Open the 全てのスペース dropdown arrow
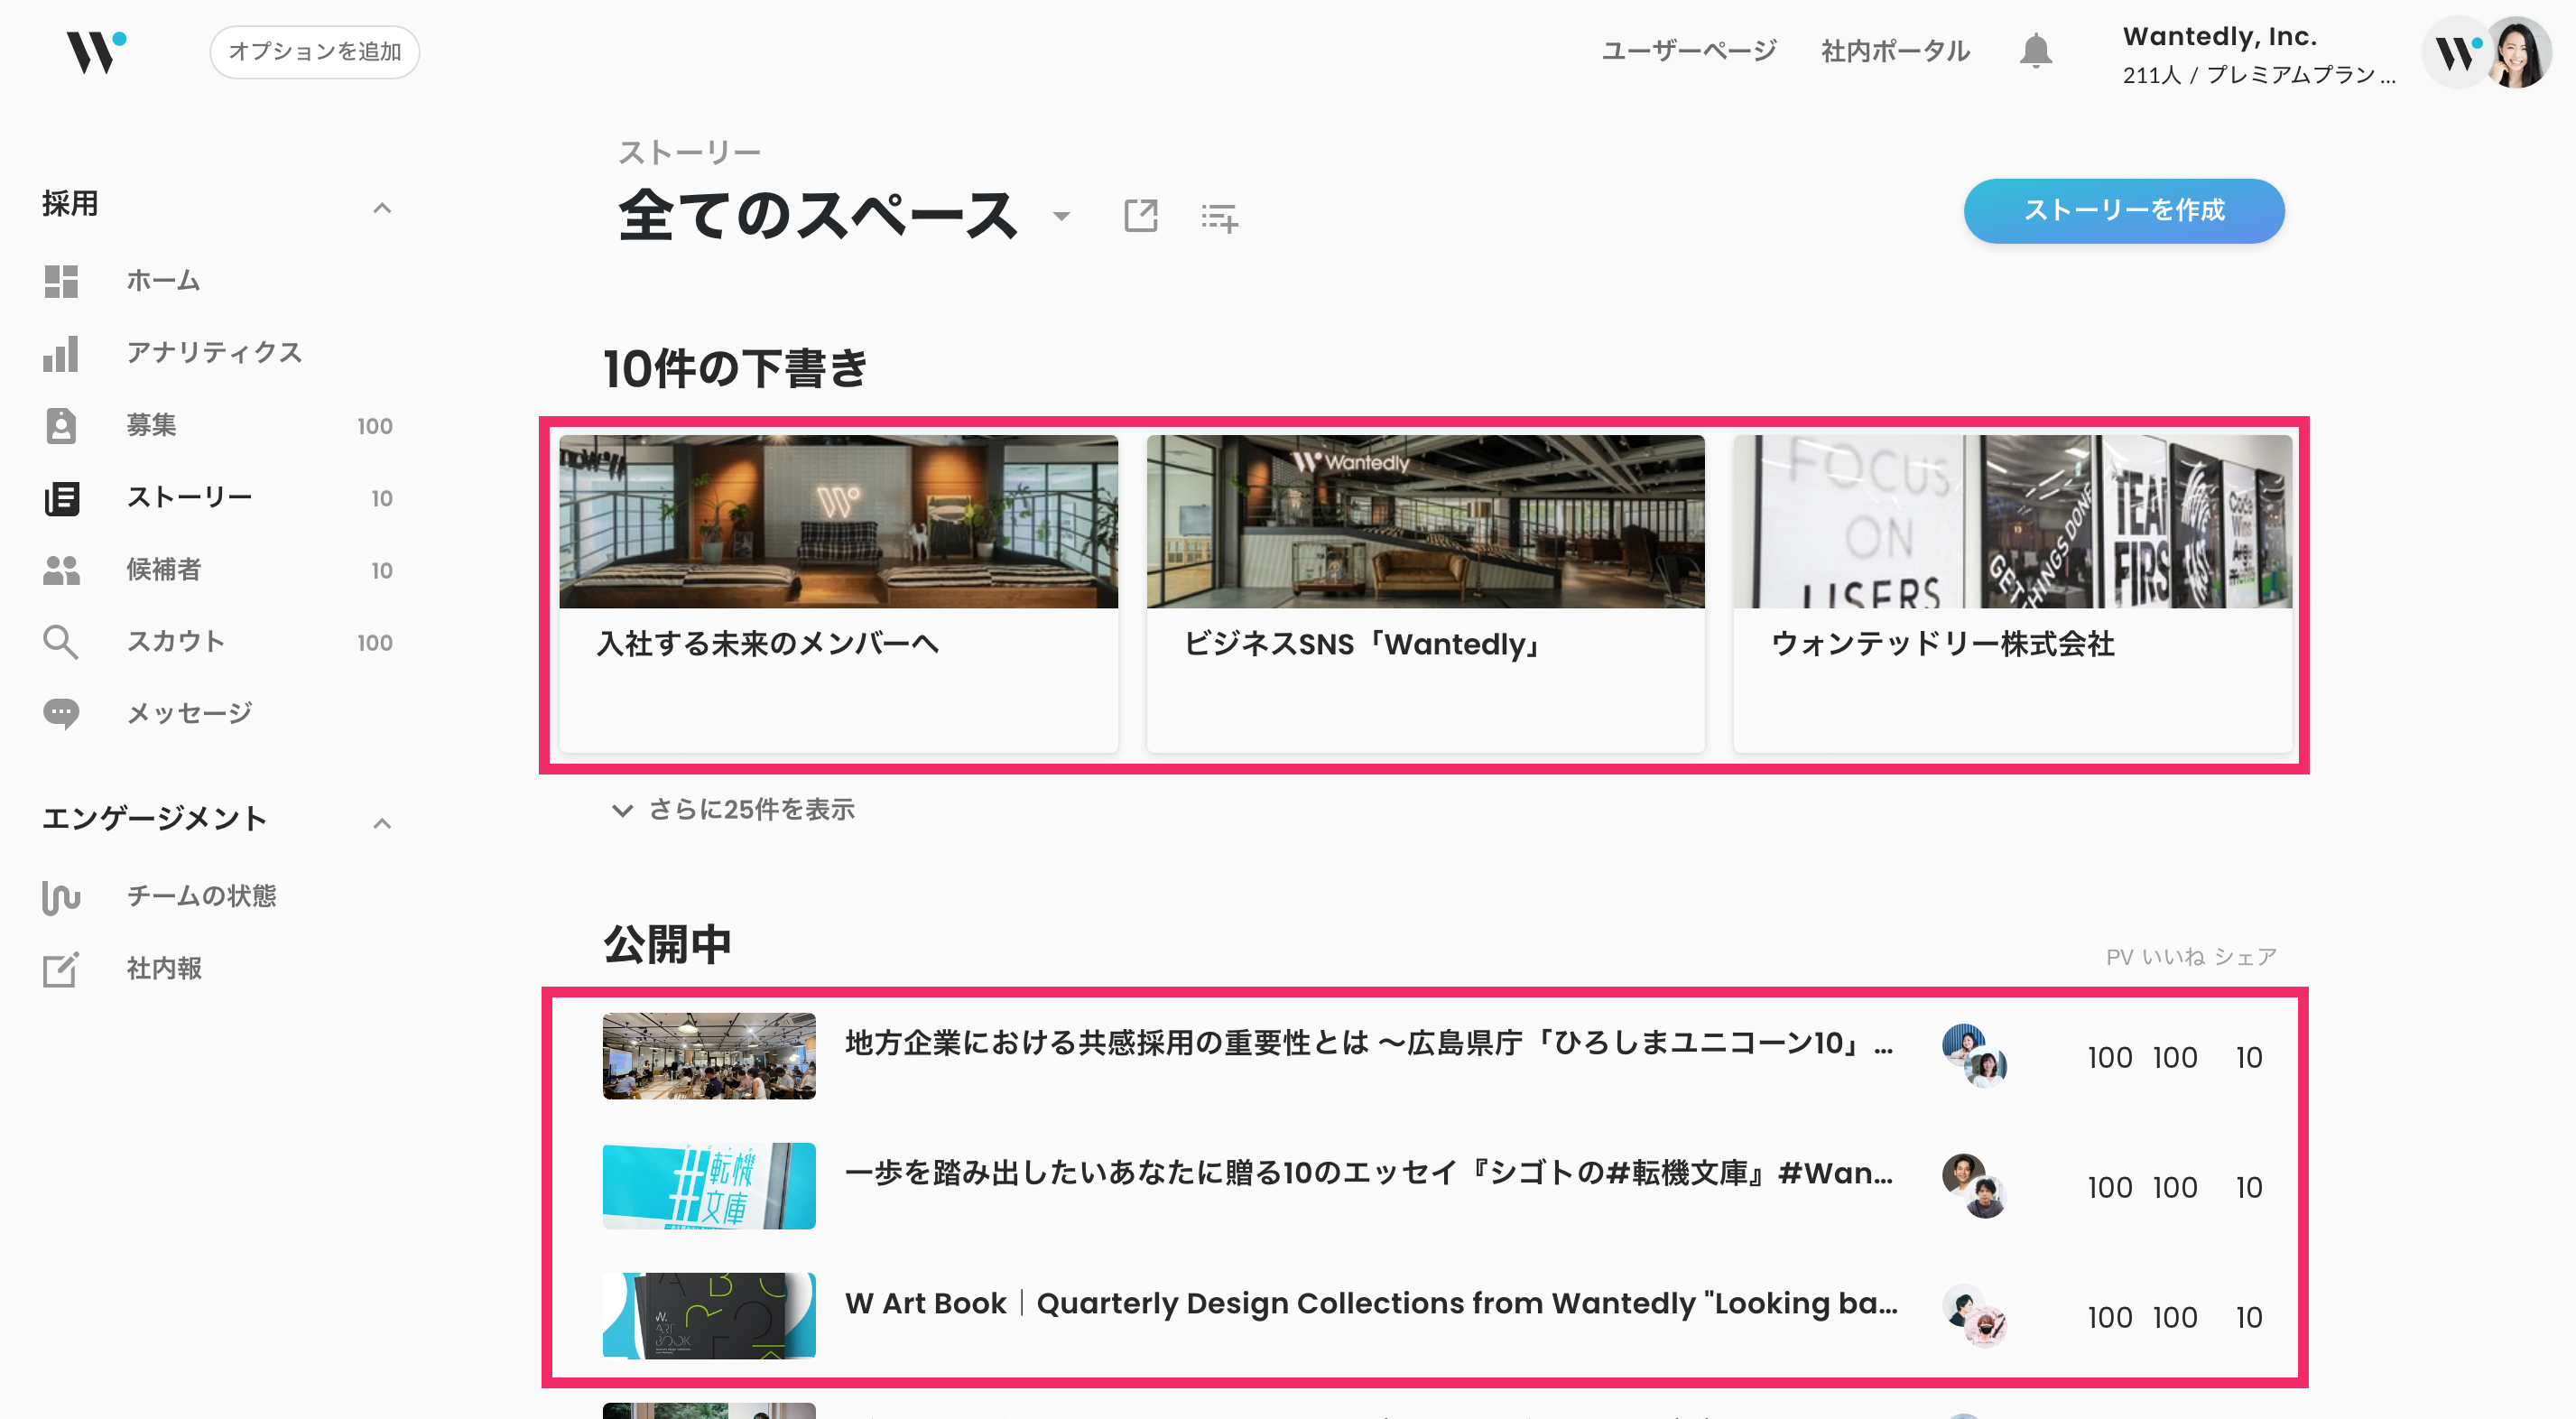This screenshot has height=1419, width=2576. 1061,216
